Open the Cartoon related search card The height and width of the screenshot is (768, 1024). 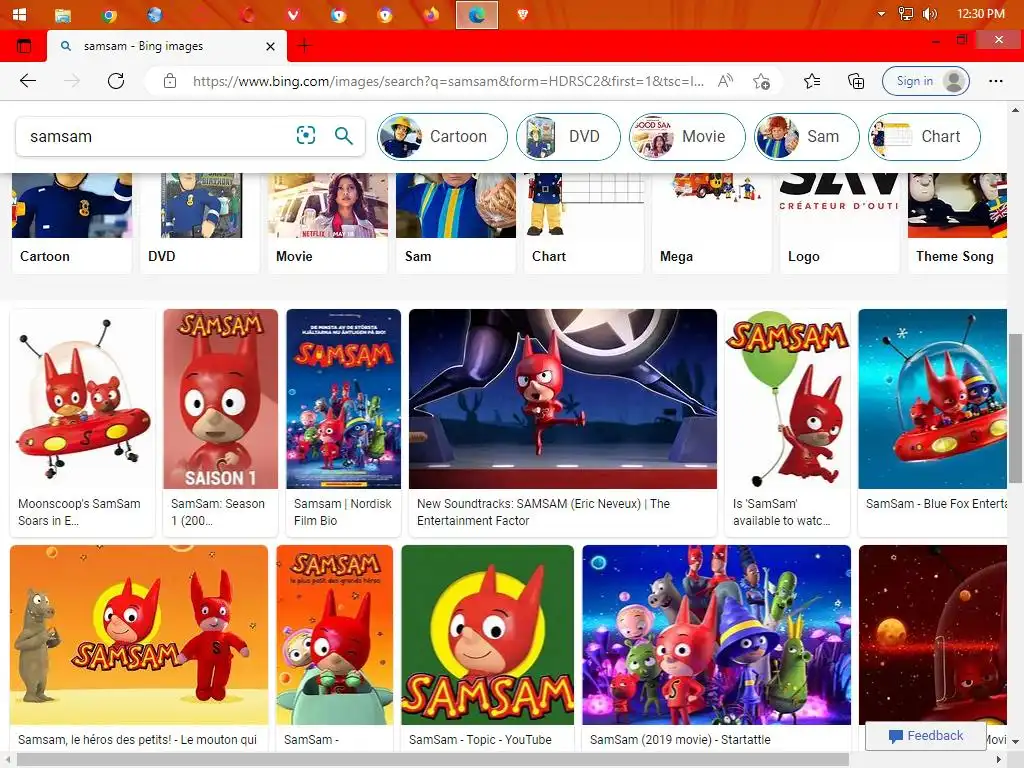[72, 222]
